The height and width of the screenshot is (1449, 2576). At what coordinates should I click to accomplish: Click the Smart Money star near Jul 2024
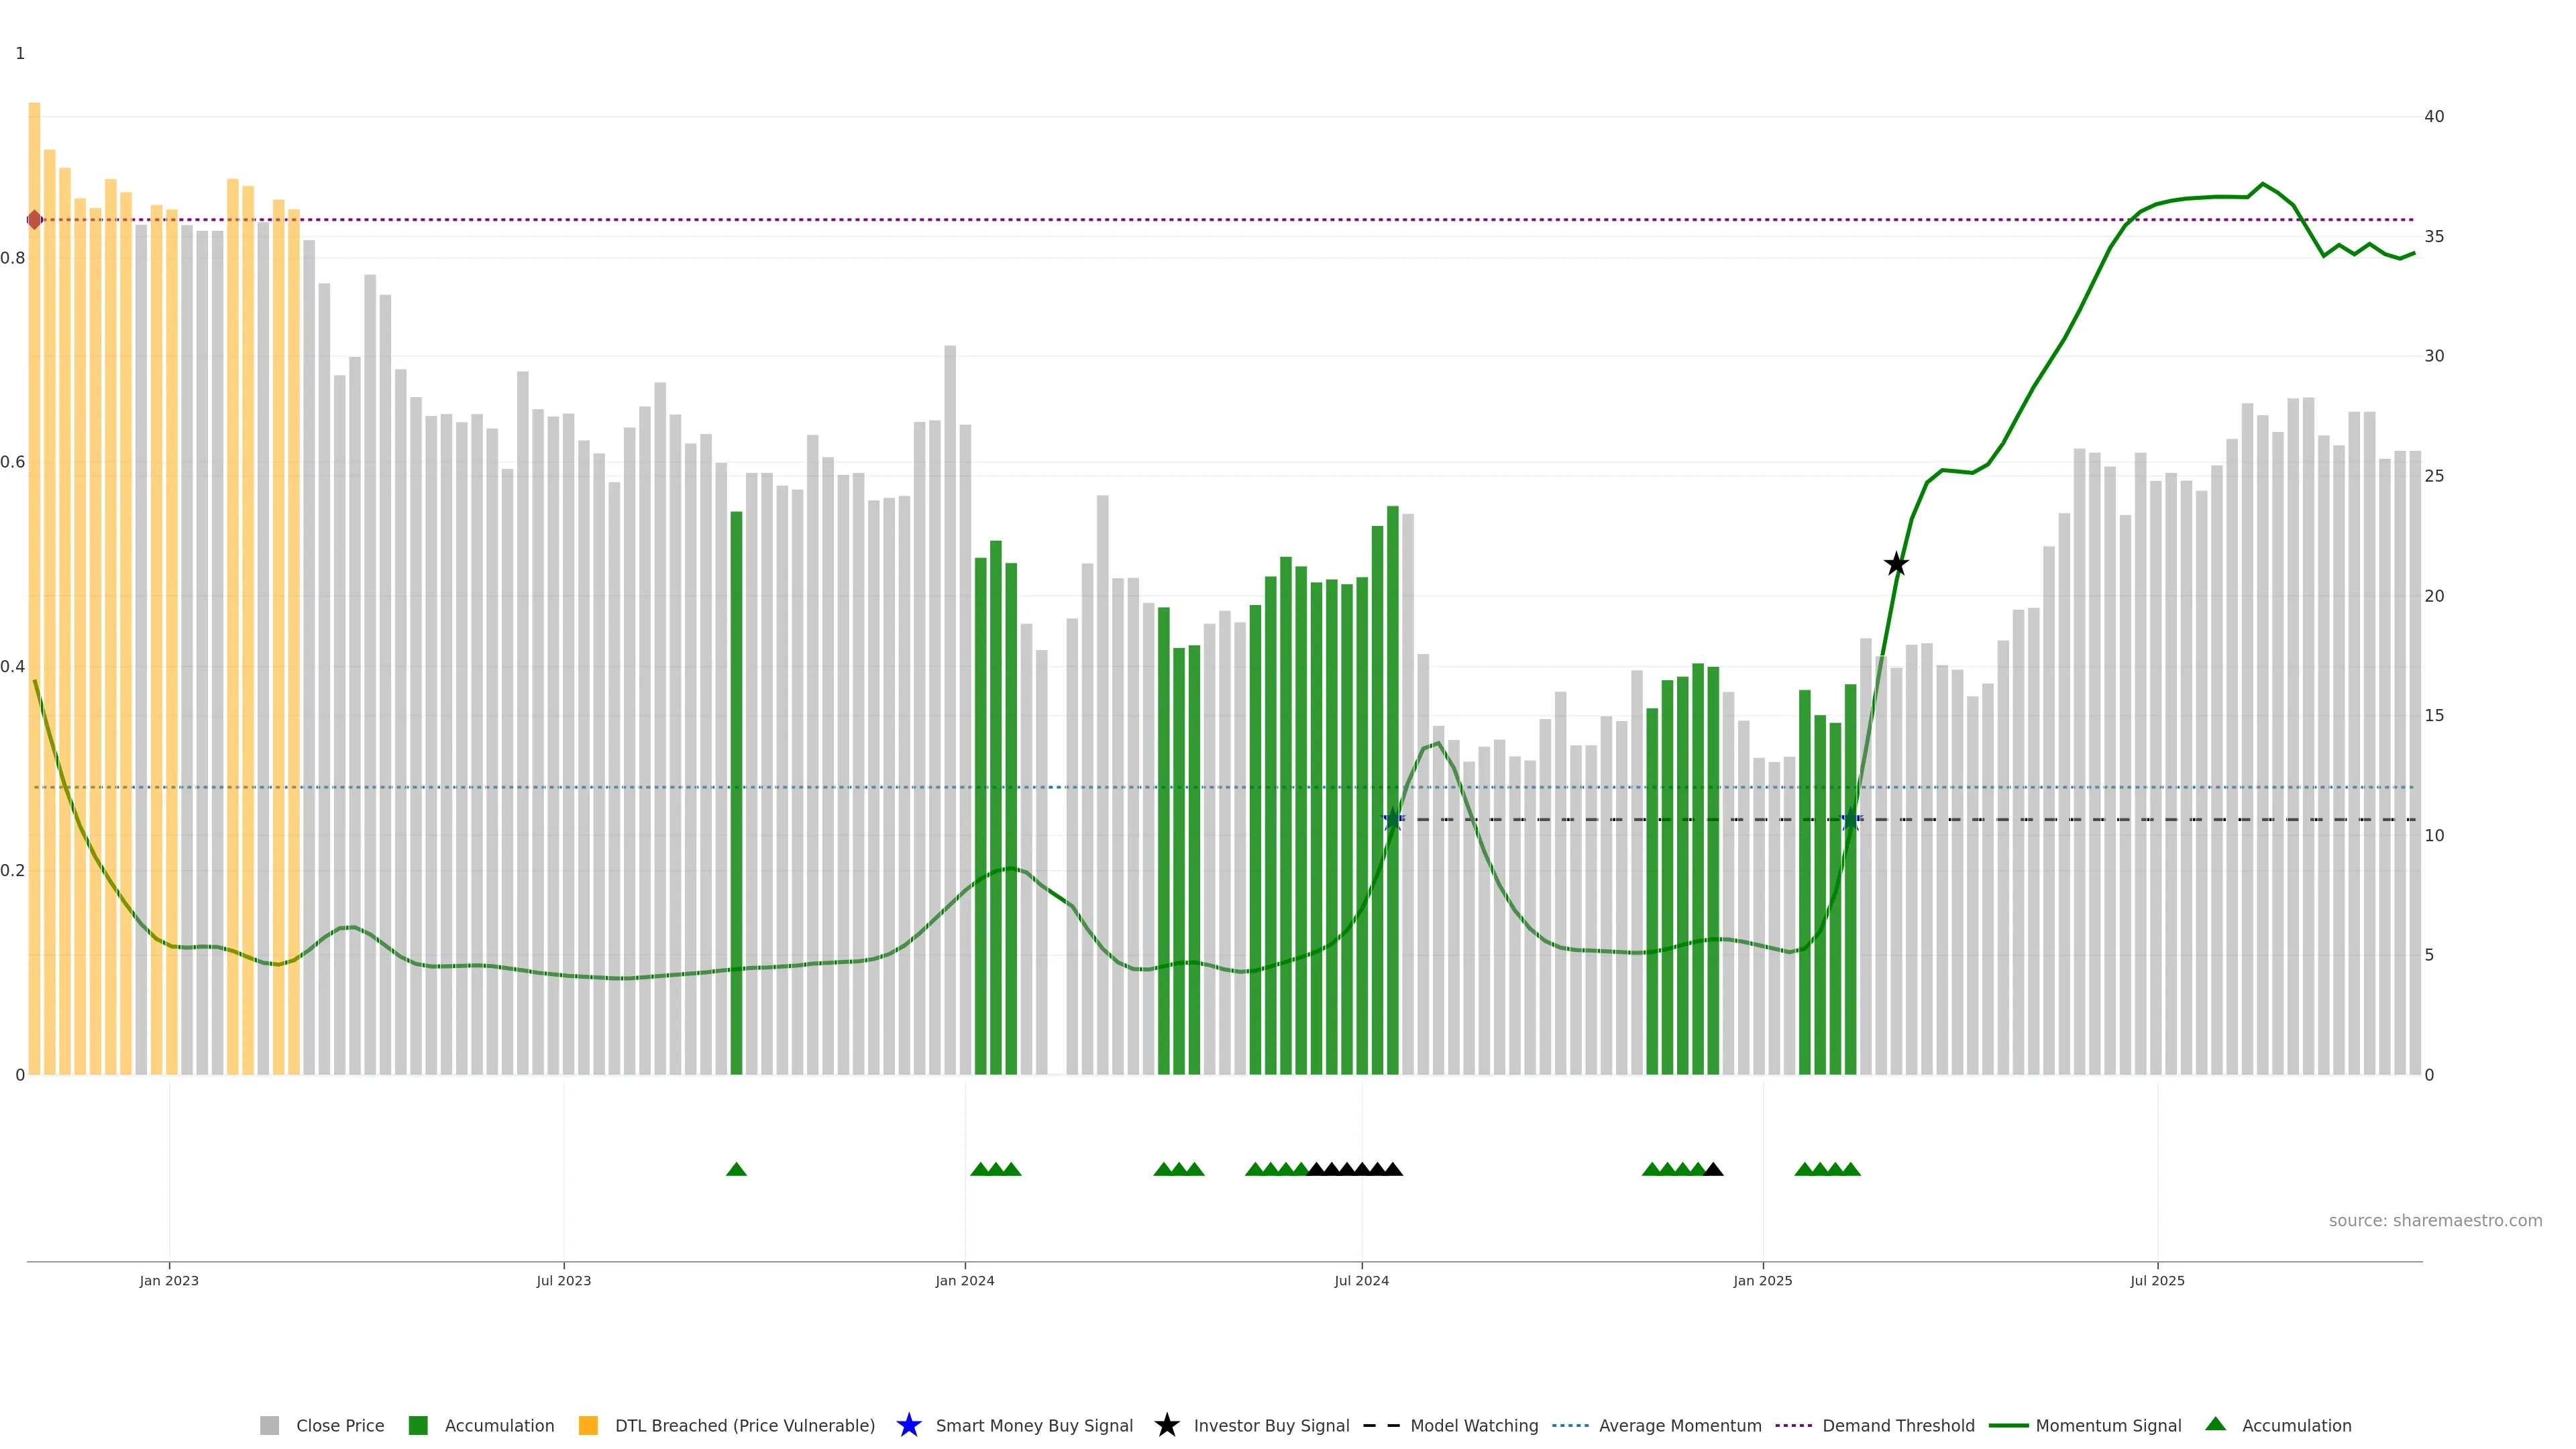coord(1393,819)
